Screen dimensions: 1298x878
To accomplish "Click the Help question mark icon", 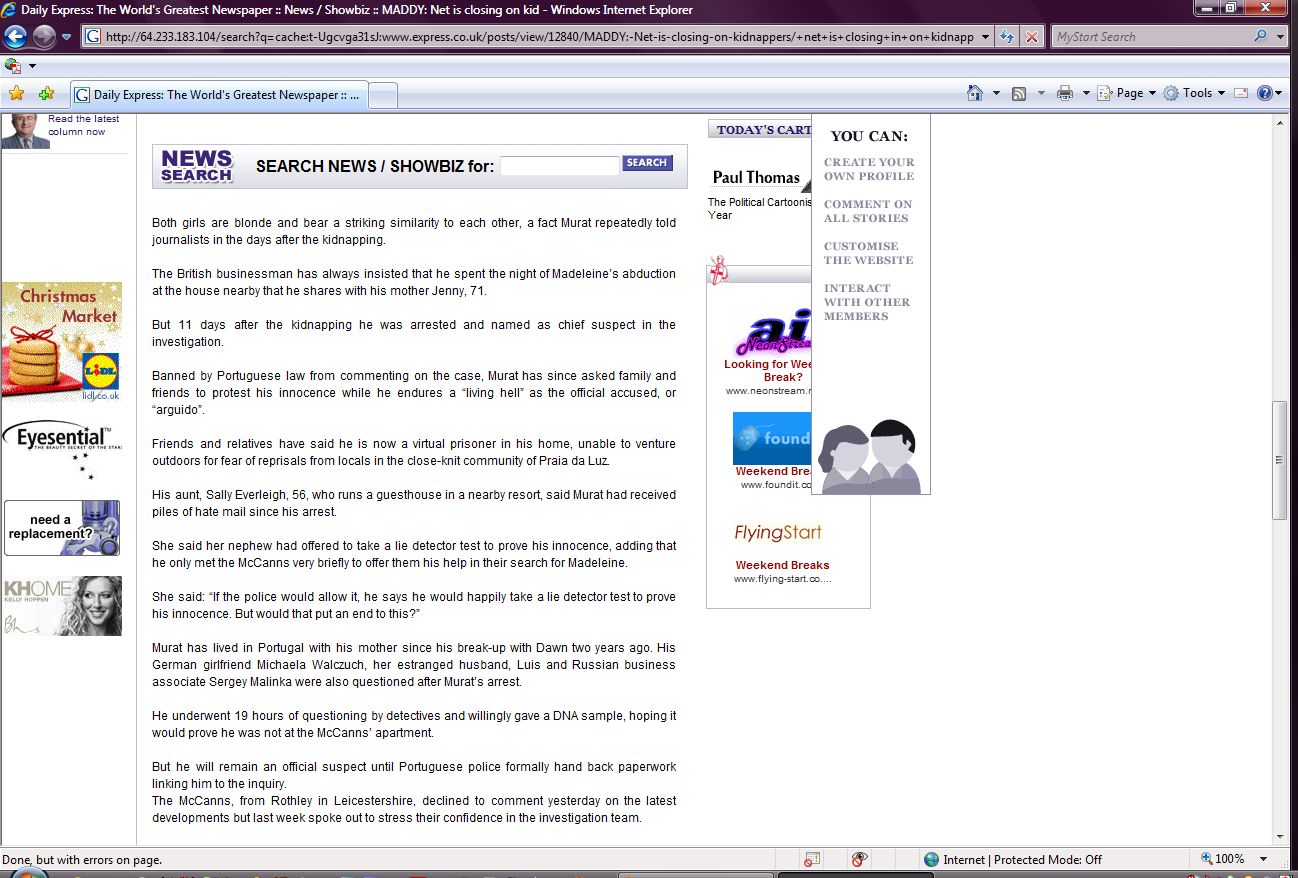I will 1264,93.
